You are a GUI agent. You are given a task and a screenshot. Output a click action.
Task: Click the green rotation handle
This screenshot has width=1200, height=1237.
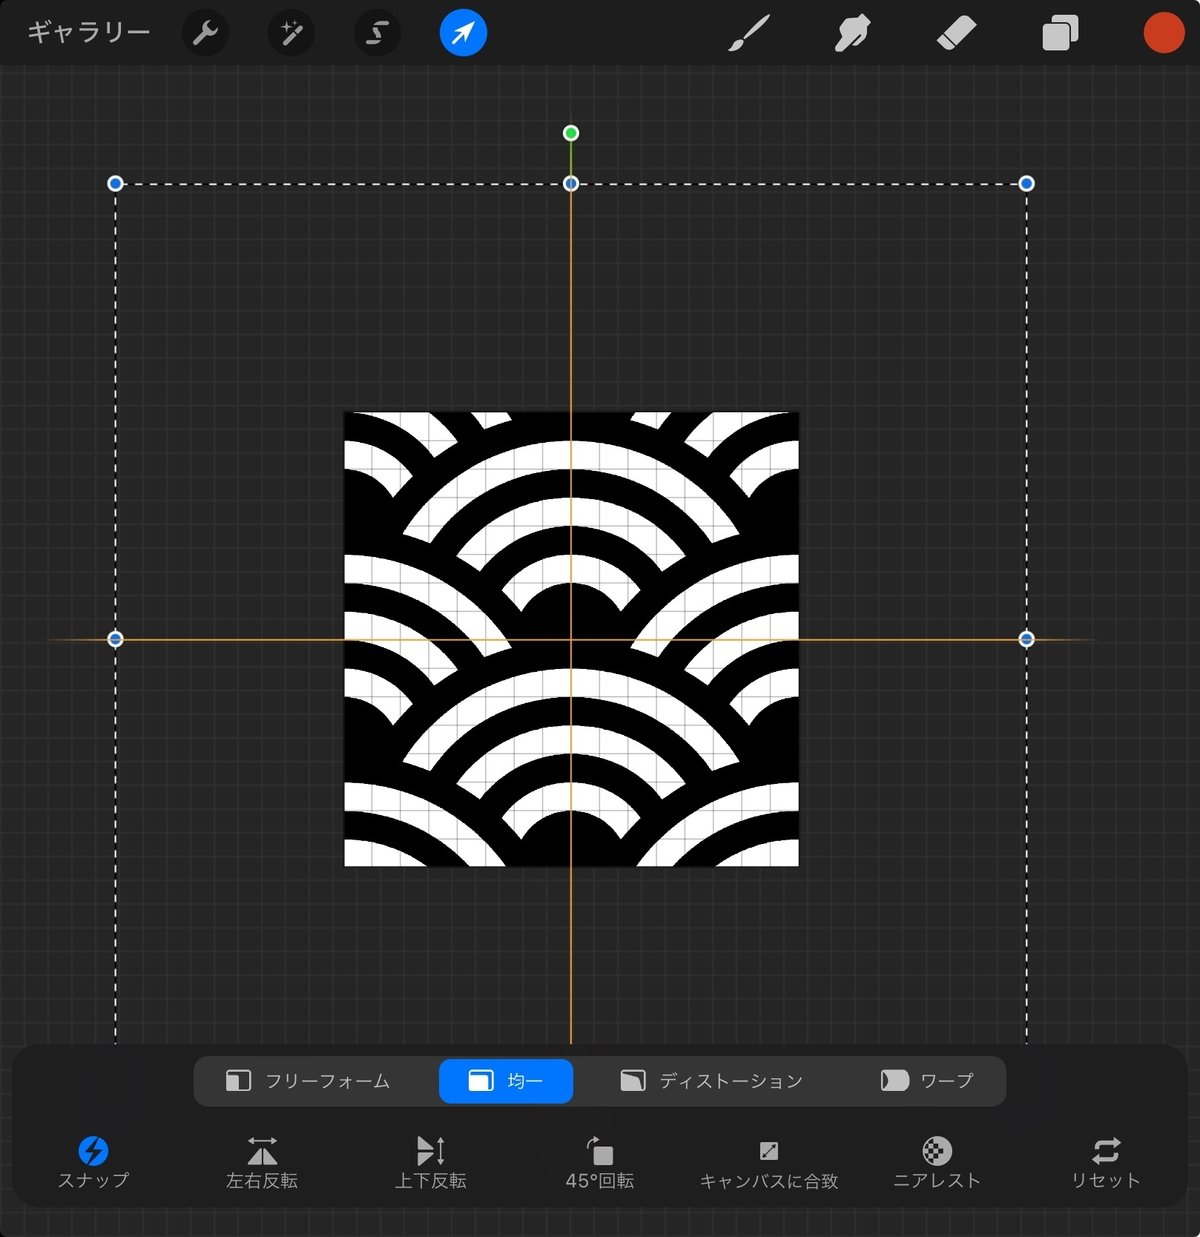click(x=571, y=133)
